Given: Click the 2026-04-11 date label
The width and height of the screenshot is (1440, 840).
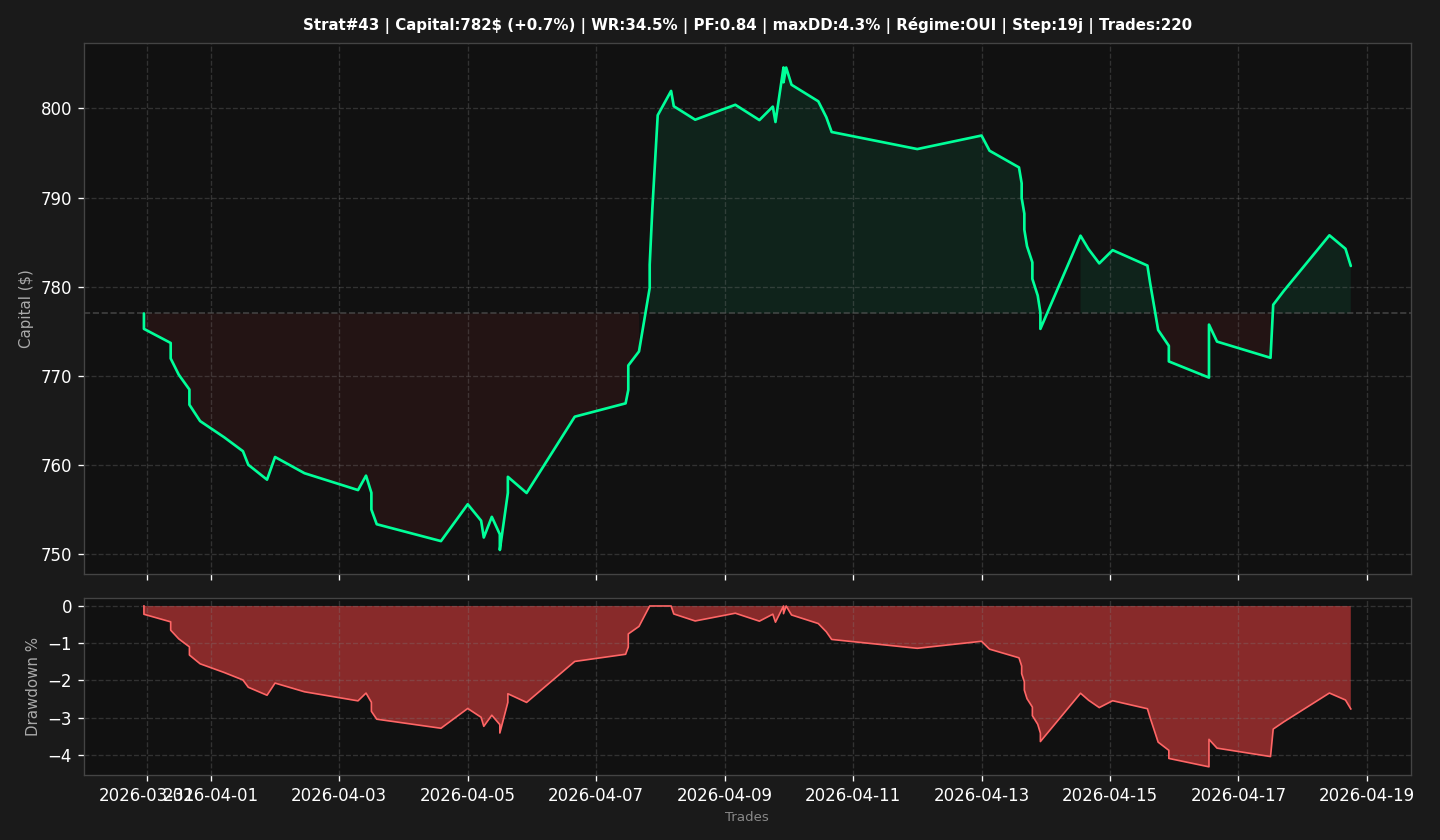Looking at the screenshot, I should pyautogui.click(x=853, y=795).
